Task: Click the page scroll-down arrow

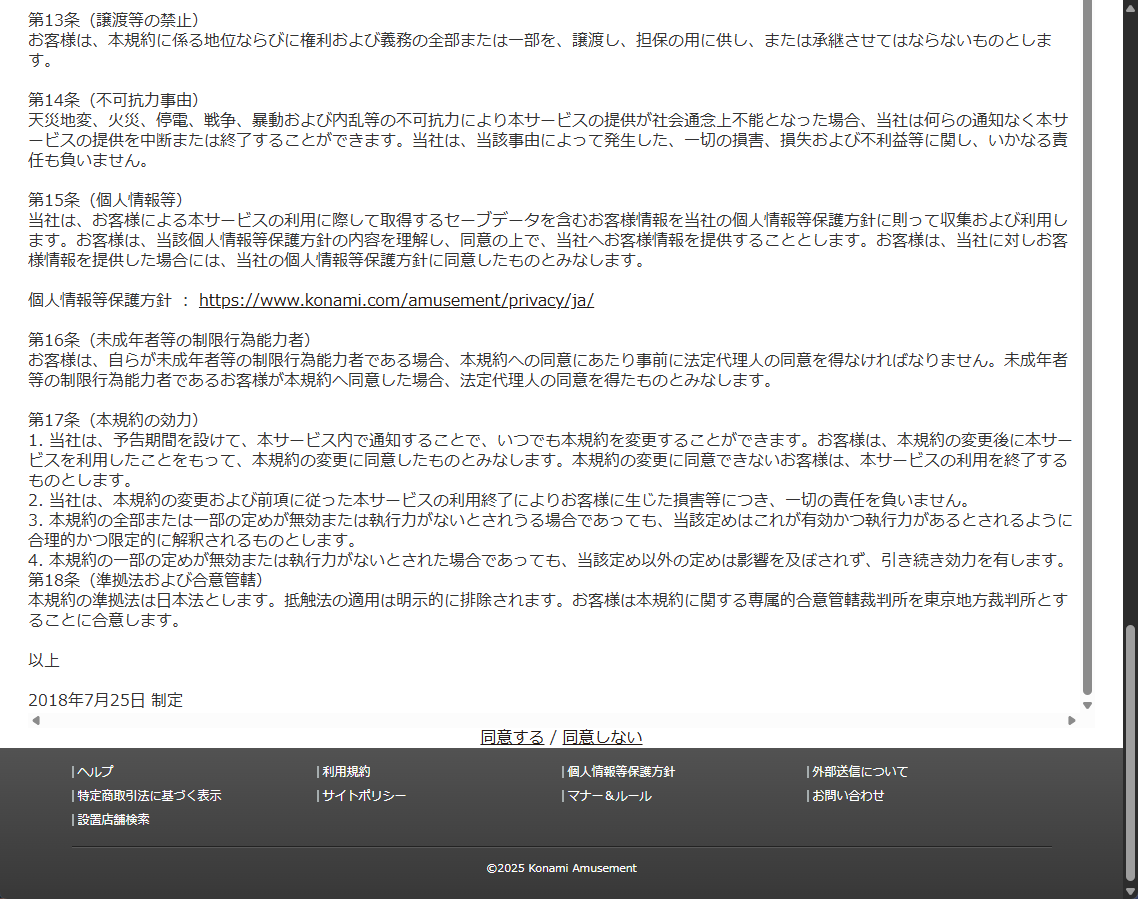Action: point(1130,891)
